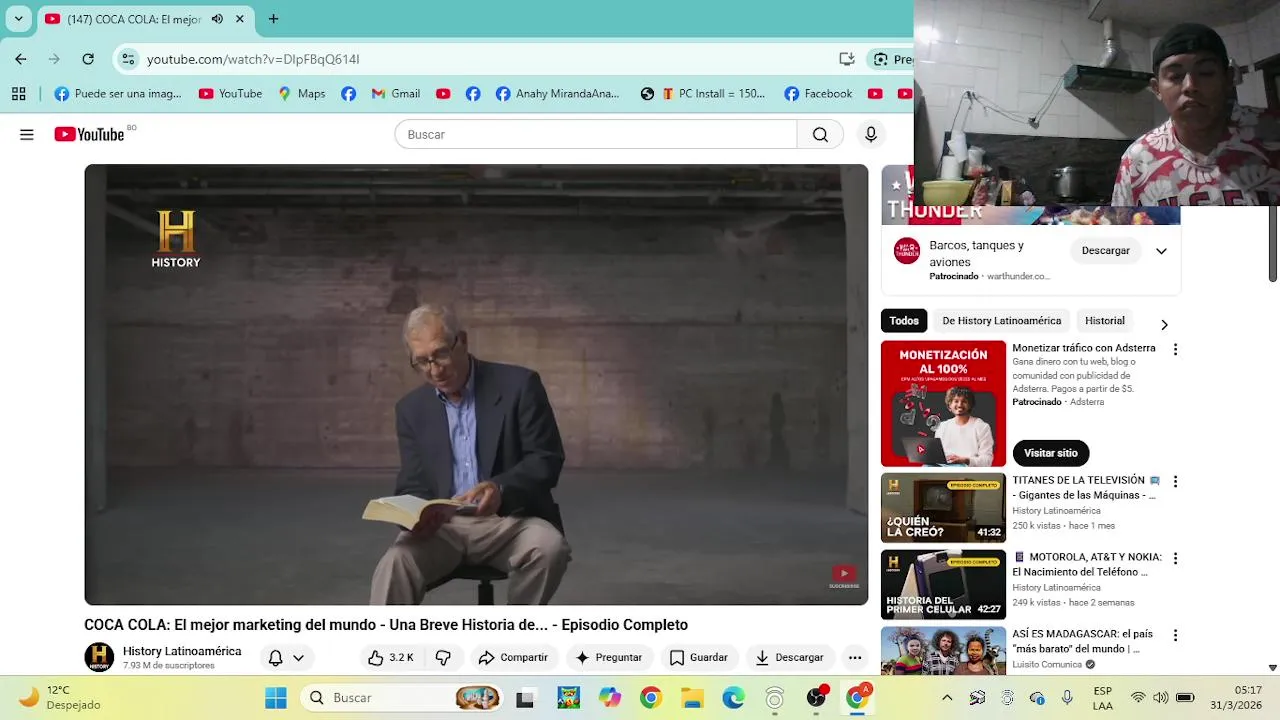Open options for the TITANES DE LA TELEVISIÓN video
Image resolution: width=1280 pixels, height=720 pixels.
(x=1175, y=481)
